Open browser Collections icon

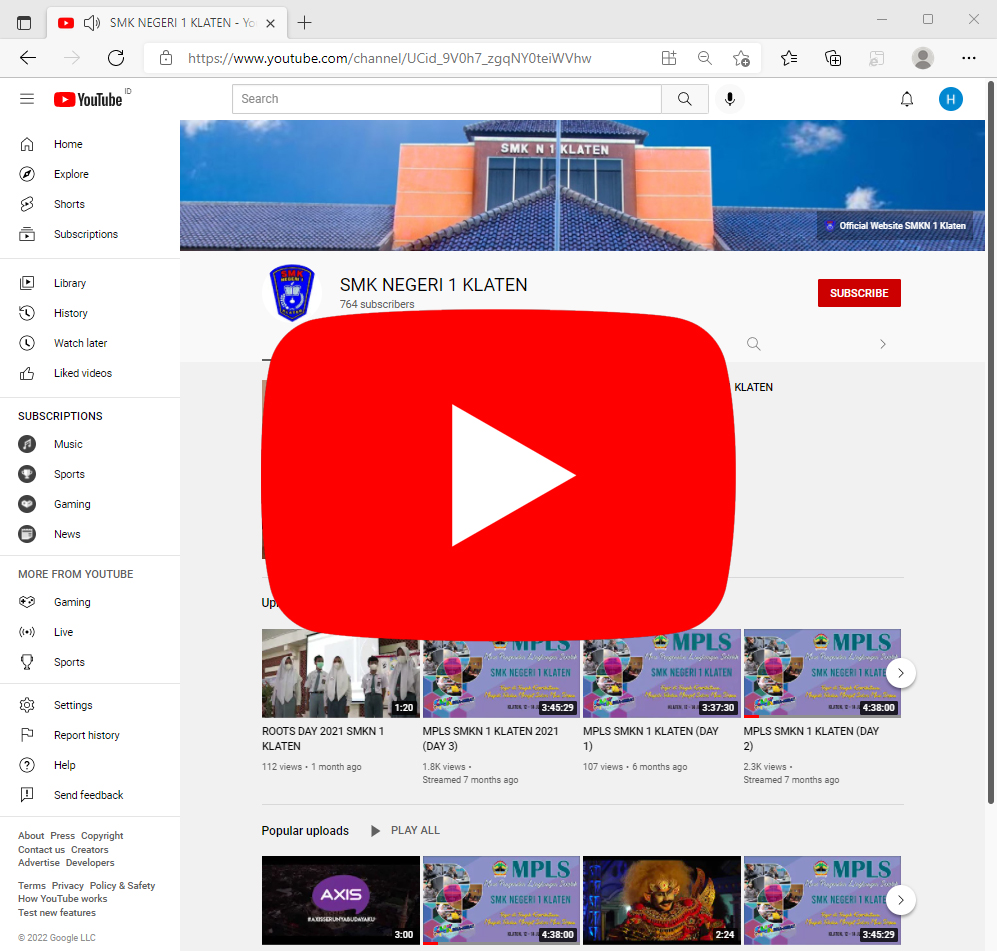click(x=833, y=58)
